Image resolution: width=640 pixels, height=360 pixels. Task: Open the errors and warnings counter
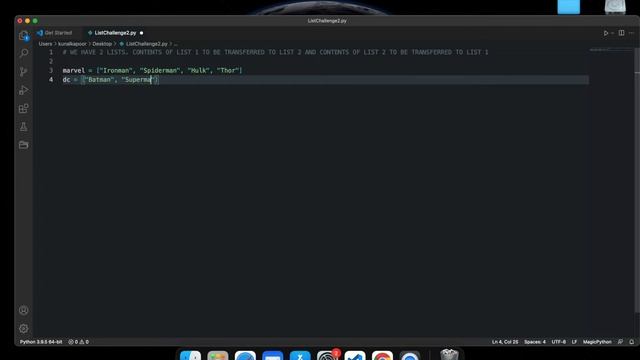point(78,342)
